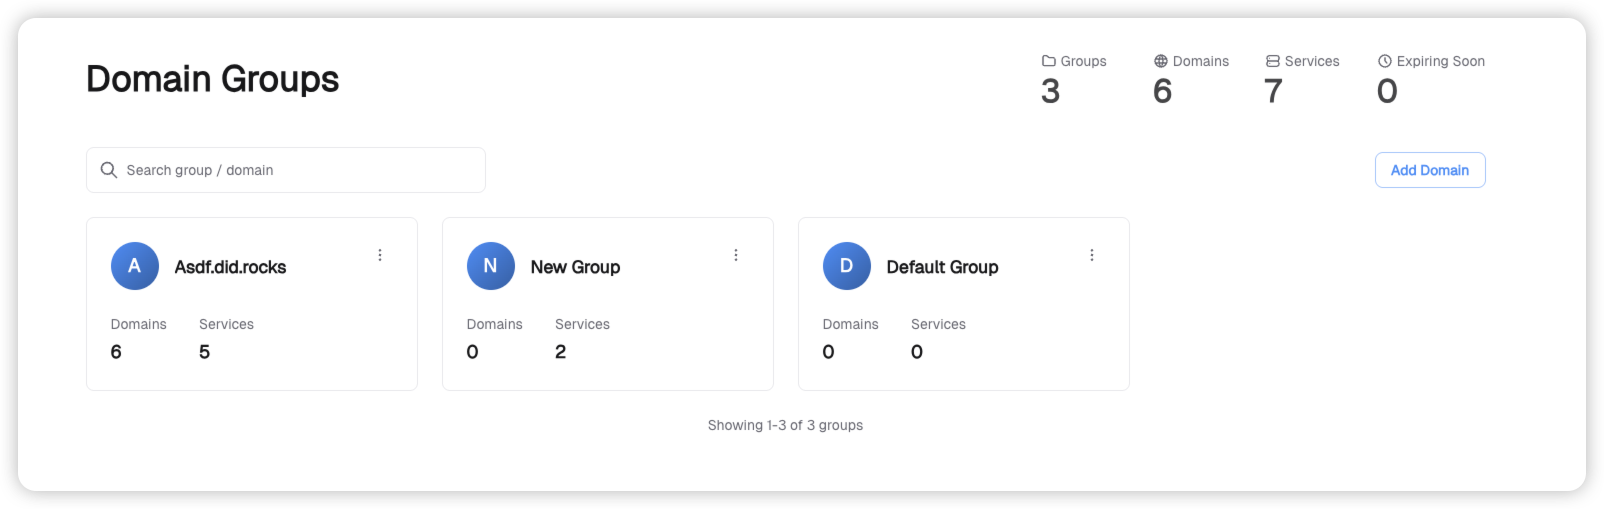Open the Asdf.did.rocks group title
The width and height of the screenshot is (1604, 509).
pos(230,267)
